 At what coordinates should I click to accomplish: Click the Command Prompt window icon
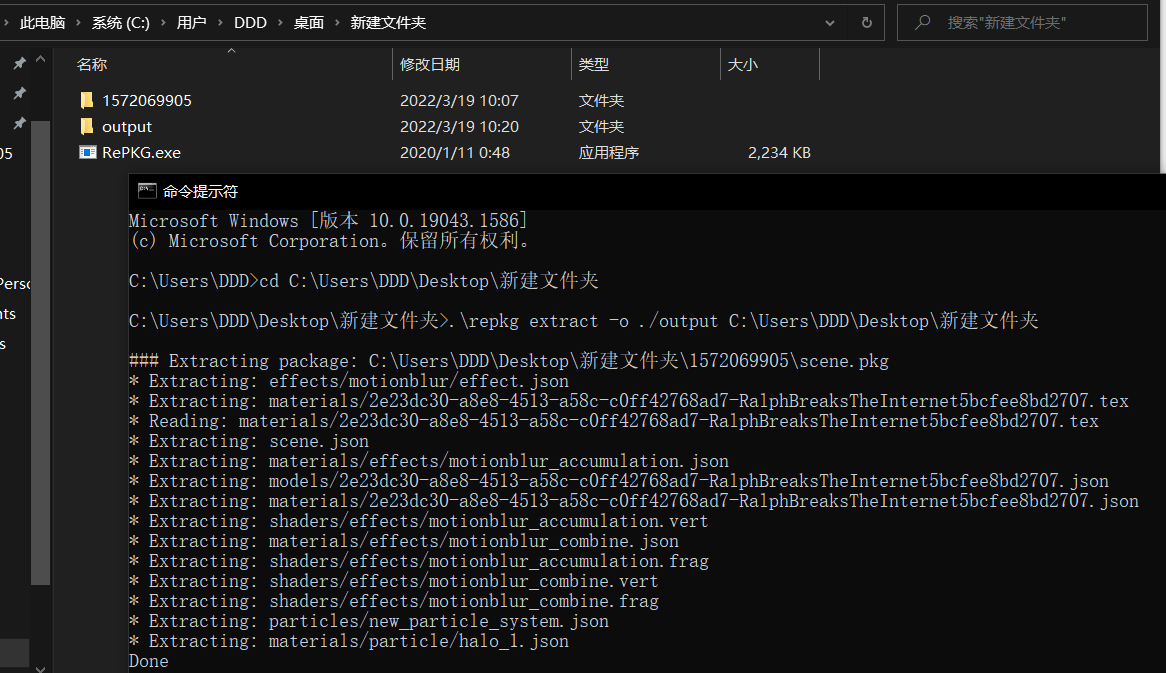(x=146, y=191)
